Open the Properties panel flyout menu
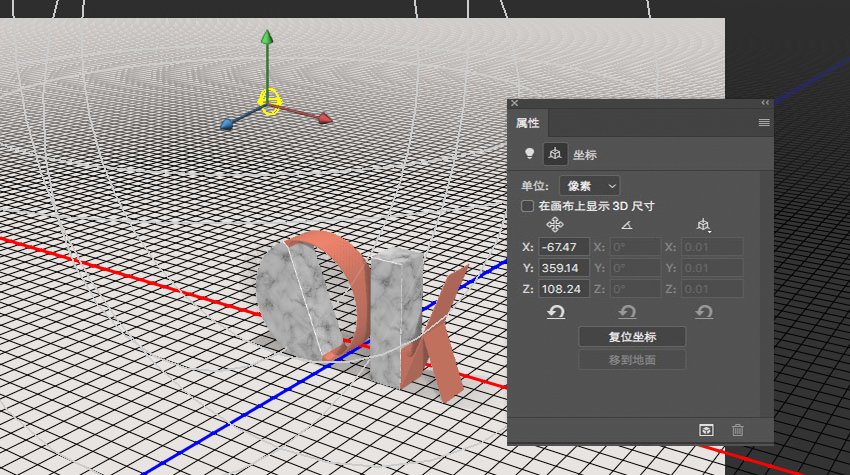Viewport: 850px width, 475px height. (x=764, y=123)
